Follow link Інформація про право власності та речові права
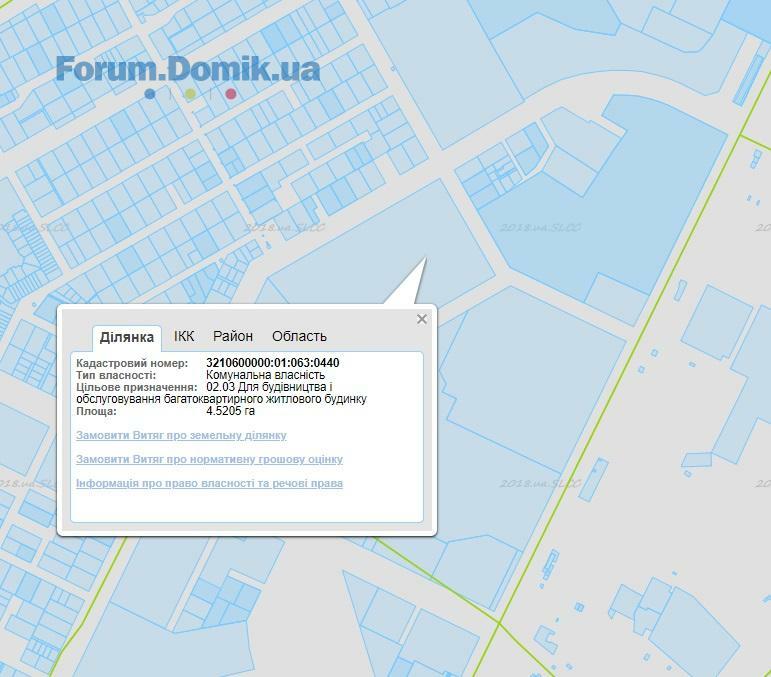 pyautogui.click(x=209, y=483)
